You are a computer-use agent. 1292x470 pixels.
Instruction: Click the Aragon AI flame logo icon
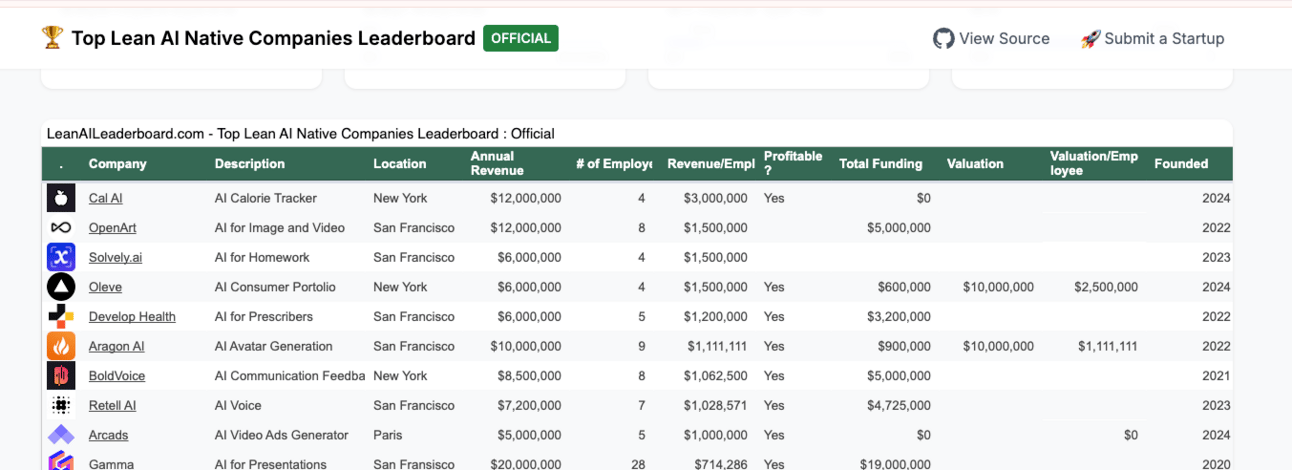click(x=61, y=346)
